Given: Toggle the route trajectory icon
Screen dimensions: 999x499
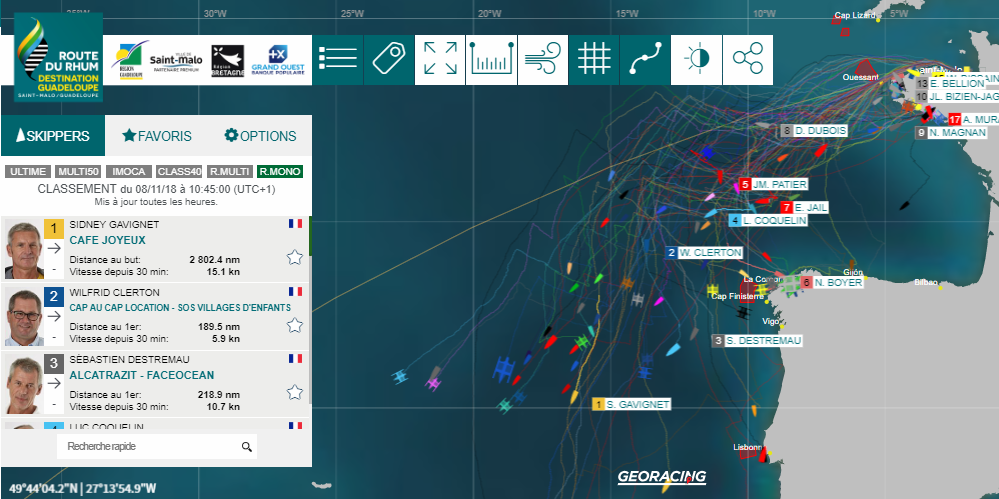Looking at the screenshot, I should (645, 60).
